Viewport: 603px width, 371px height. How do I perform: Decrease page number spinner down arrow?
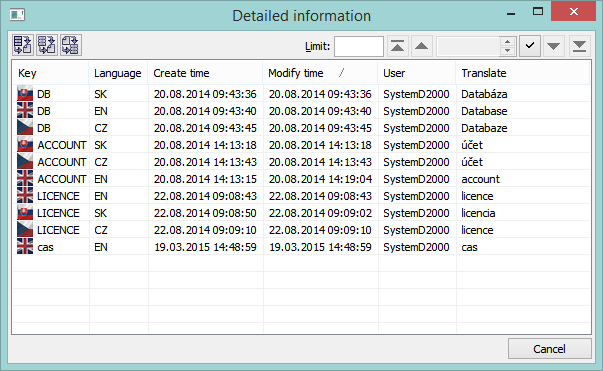(x=508, y=51)
